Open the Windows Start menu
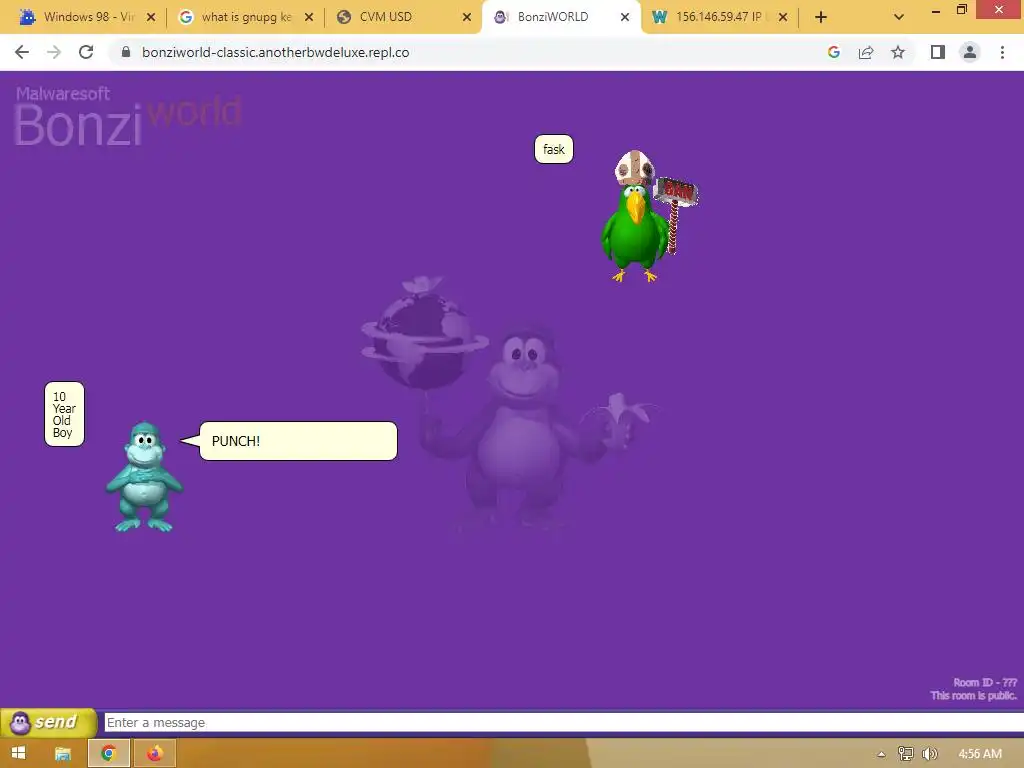 pos(18,753)
